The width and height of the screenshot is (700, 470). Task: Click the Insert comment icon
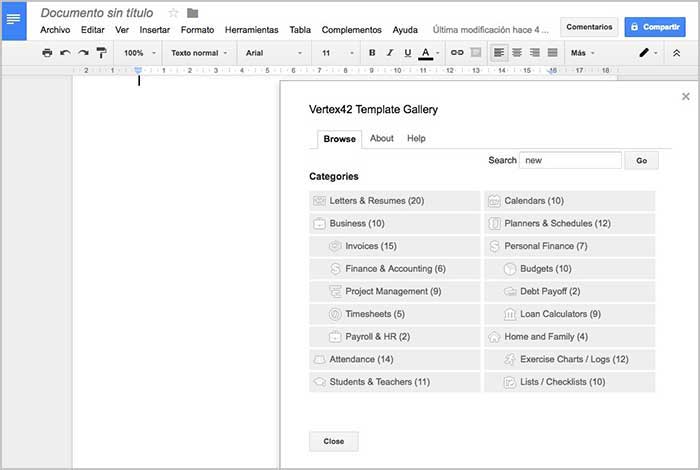(476, 53)
